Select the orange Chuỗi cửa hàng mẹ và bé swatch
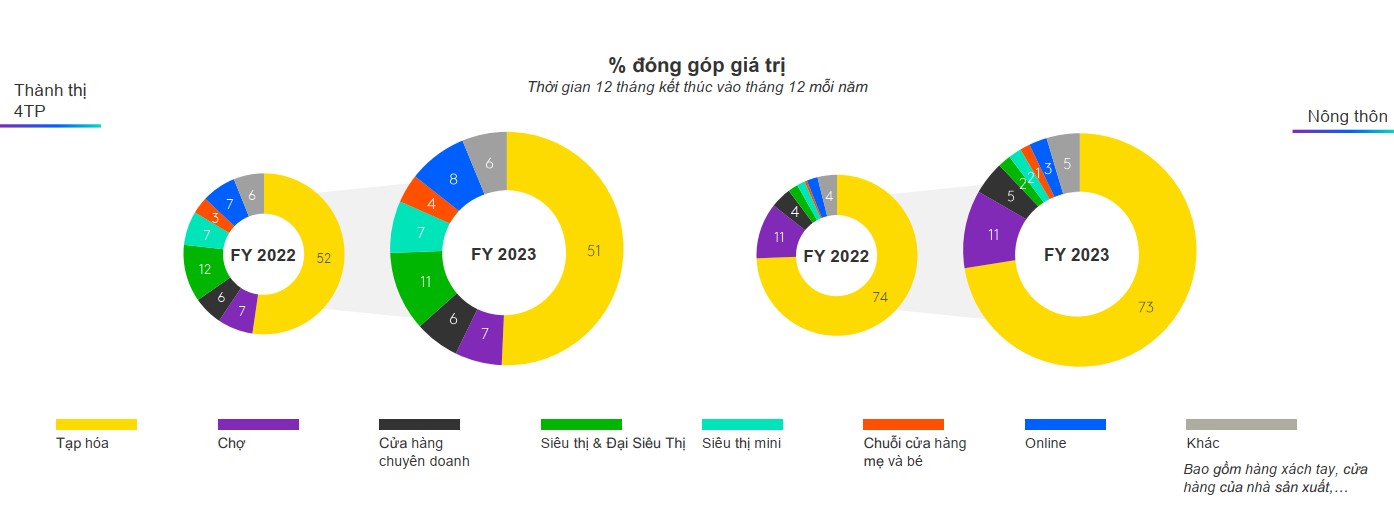 click(903, 425)
